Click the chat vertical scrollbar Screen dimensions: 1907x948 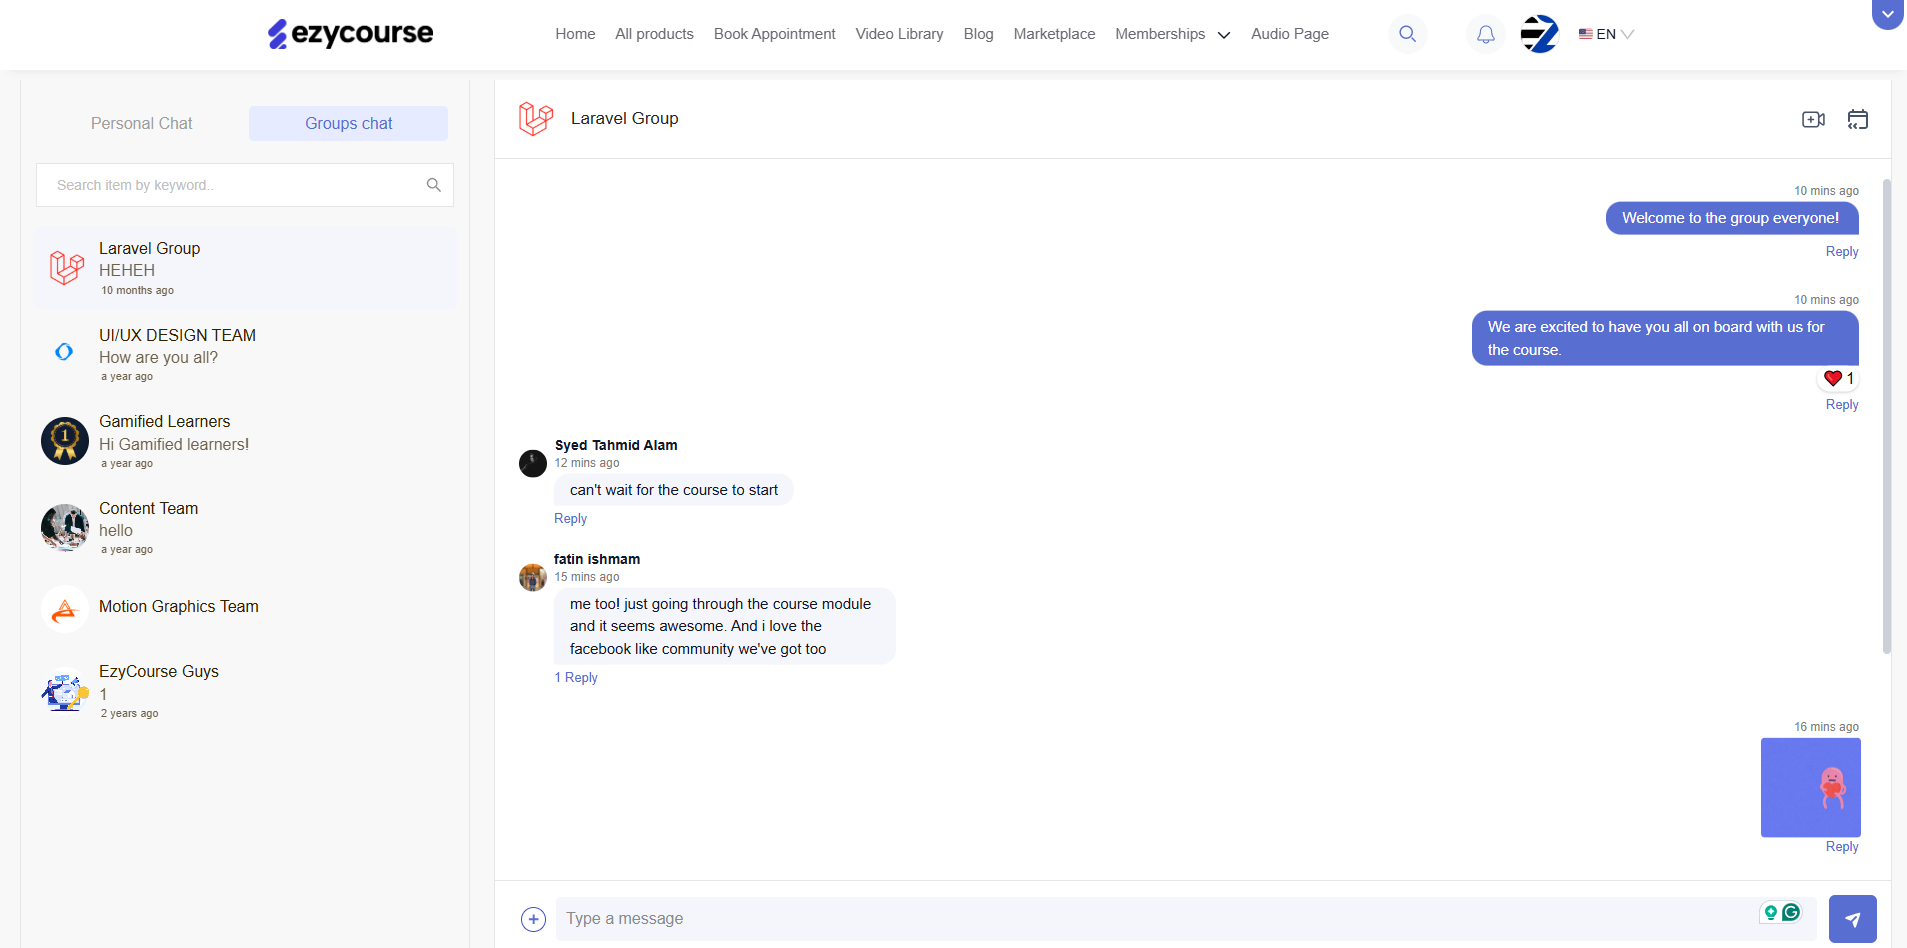(1886, 416)
